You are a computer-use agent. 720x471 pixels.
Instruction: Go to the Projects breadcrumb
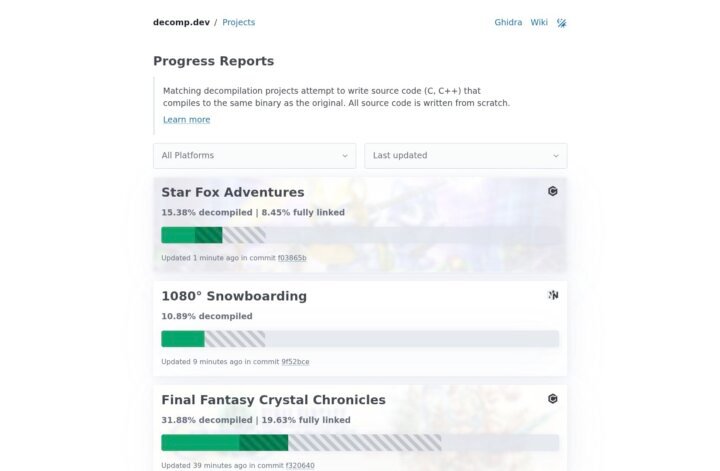(238, 22)
